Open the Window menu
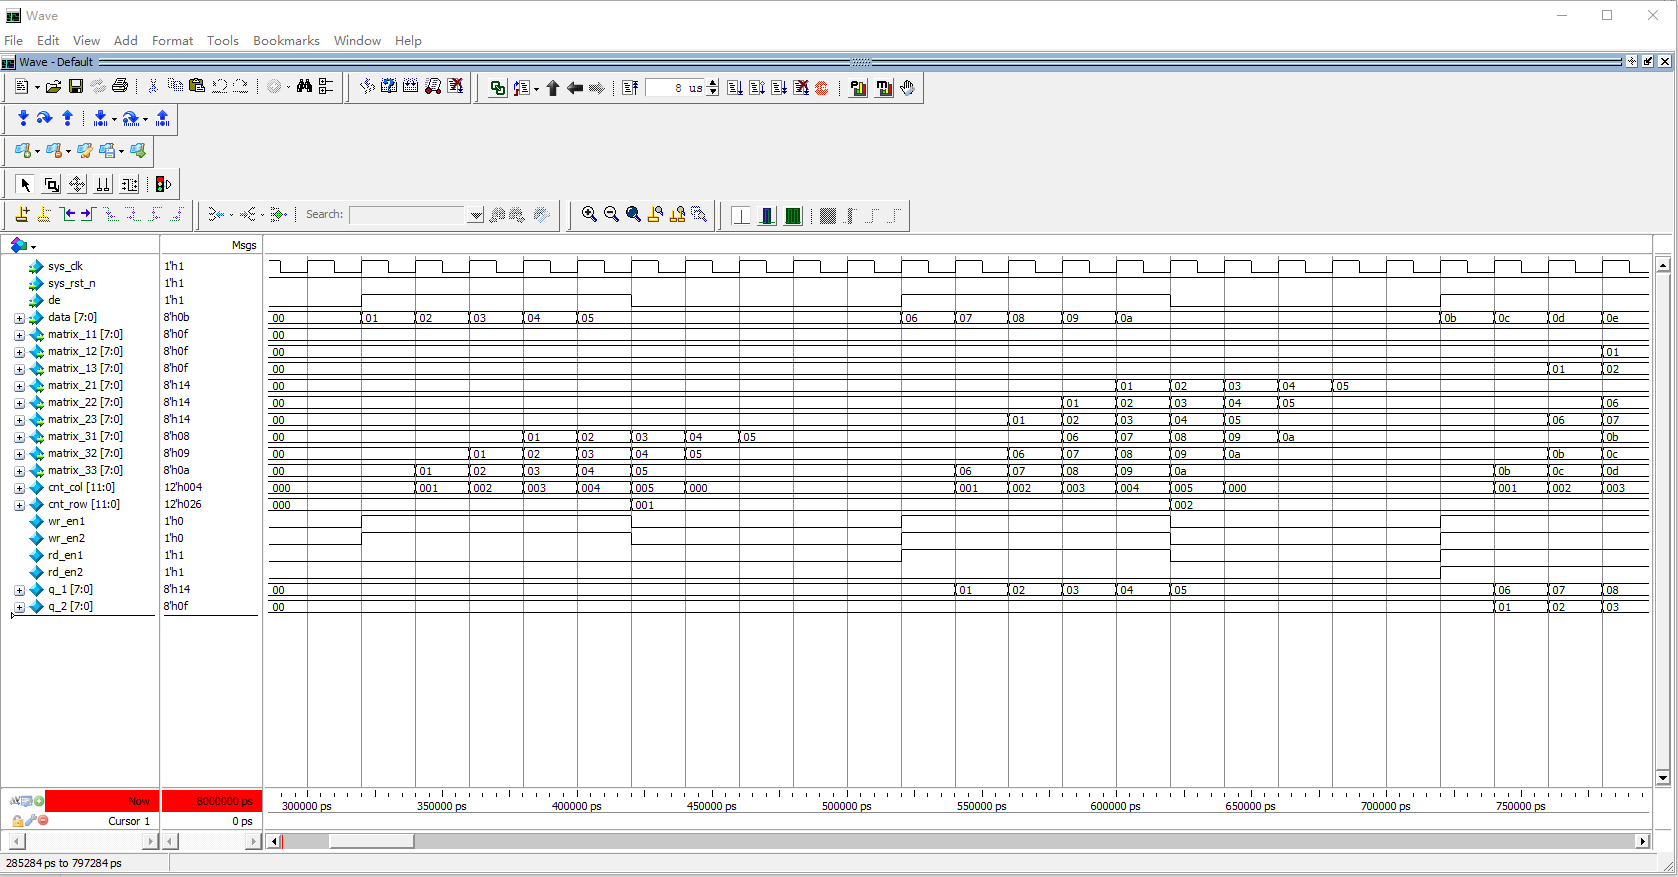This screenshot has width=1678, height=877. 357,41
